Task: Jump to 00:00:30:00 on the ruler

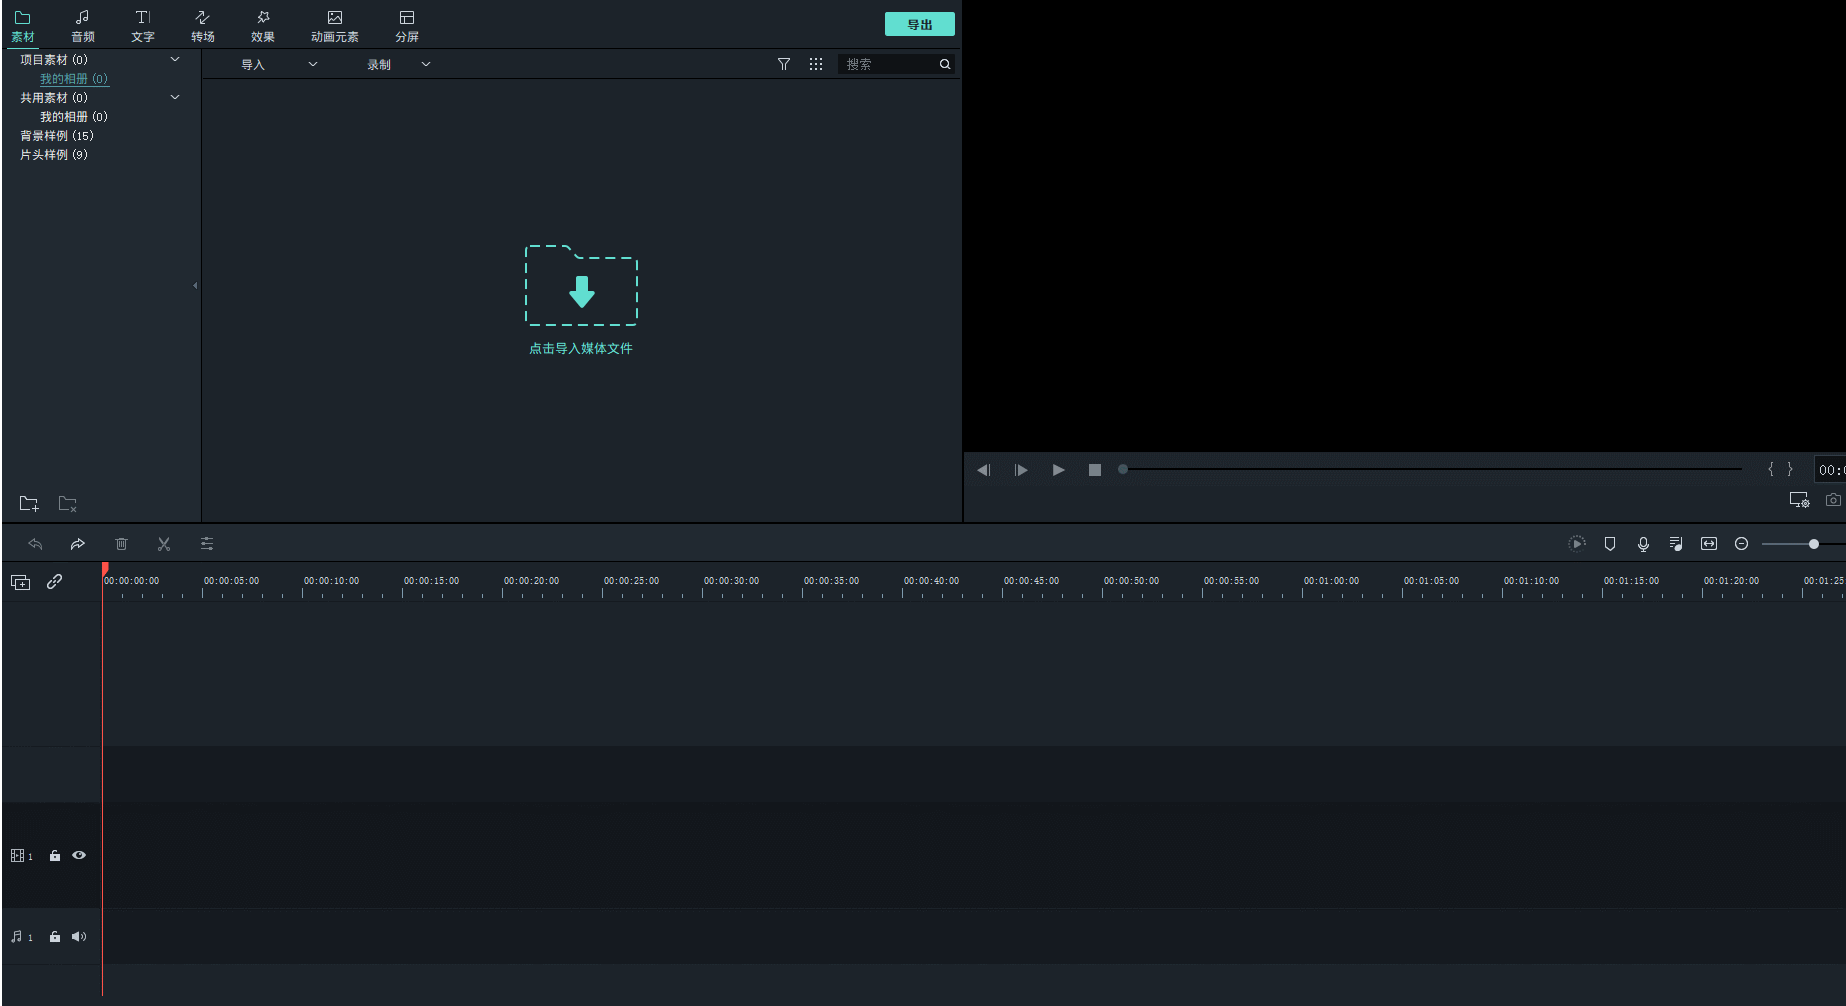Action: tap(731, 581)
